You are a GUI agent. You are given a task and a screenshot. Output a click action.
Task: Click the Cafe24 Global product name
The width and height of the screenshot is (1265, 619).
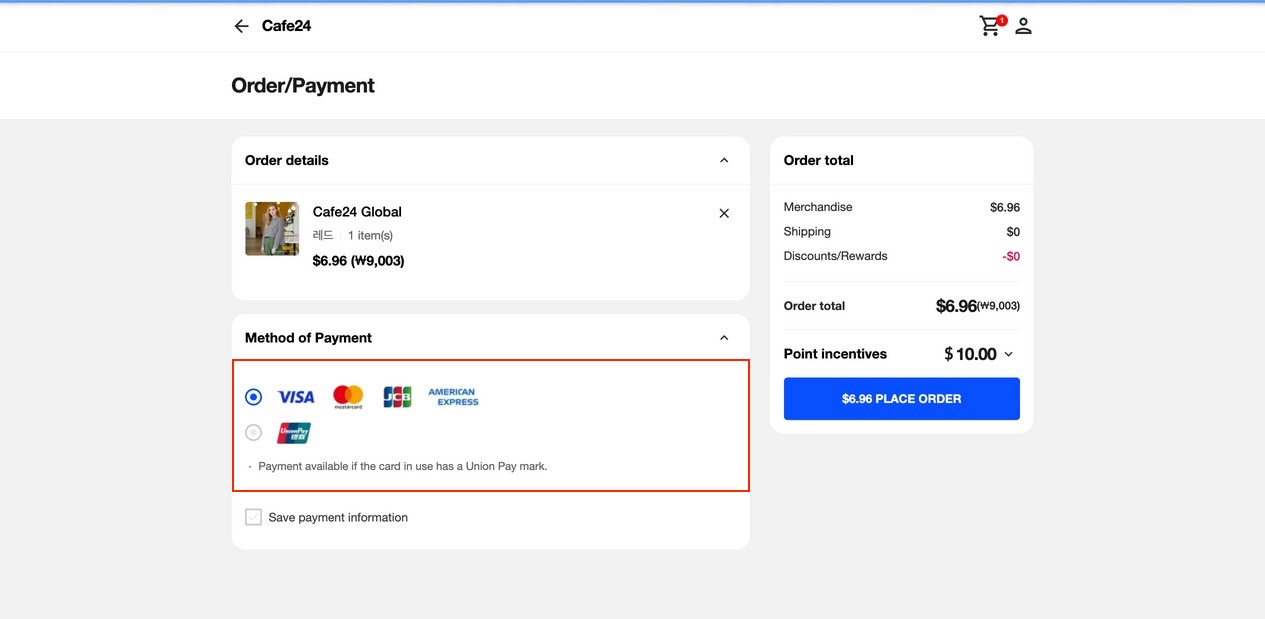[x=357, y=212]
